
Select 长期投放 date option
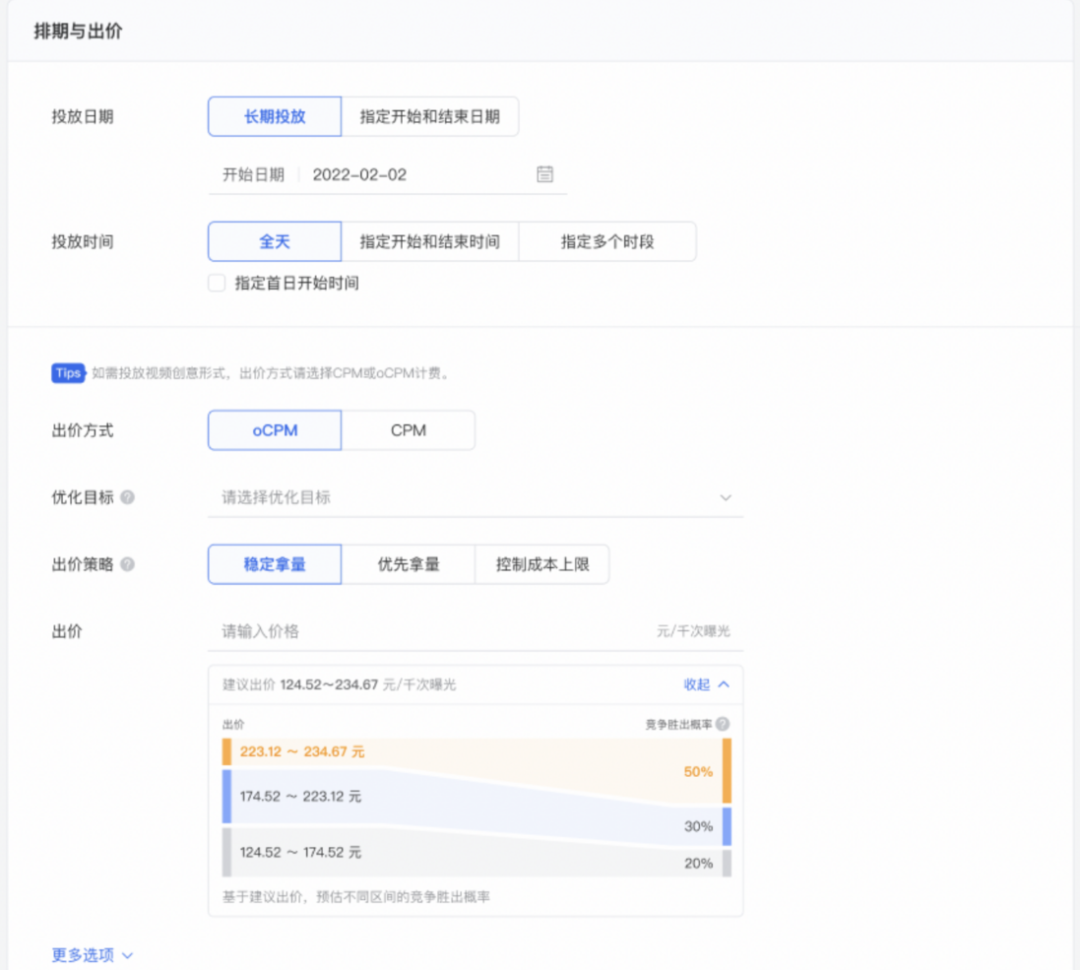click(275, 116)
